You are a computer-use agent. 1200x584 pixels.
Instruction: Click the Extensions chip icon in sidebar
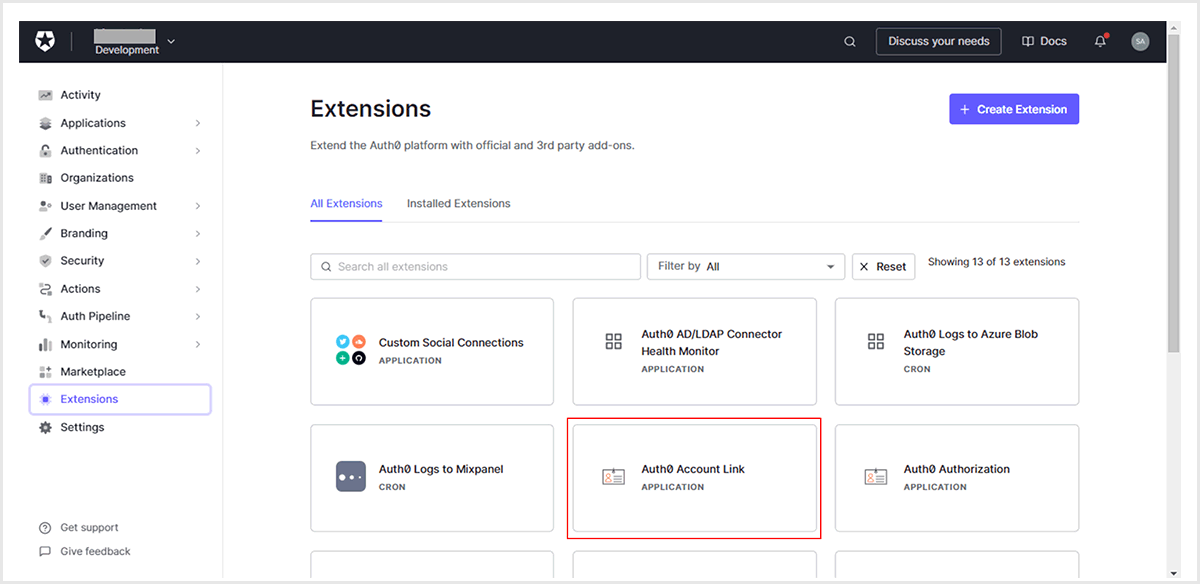45,399
